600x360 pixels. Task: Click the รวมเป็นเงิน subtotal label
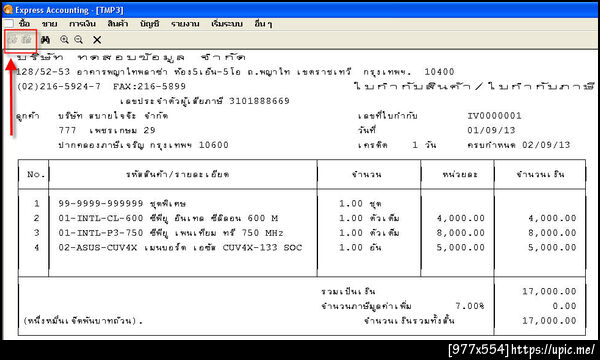coord(348,292)
